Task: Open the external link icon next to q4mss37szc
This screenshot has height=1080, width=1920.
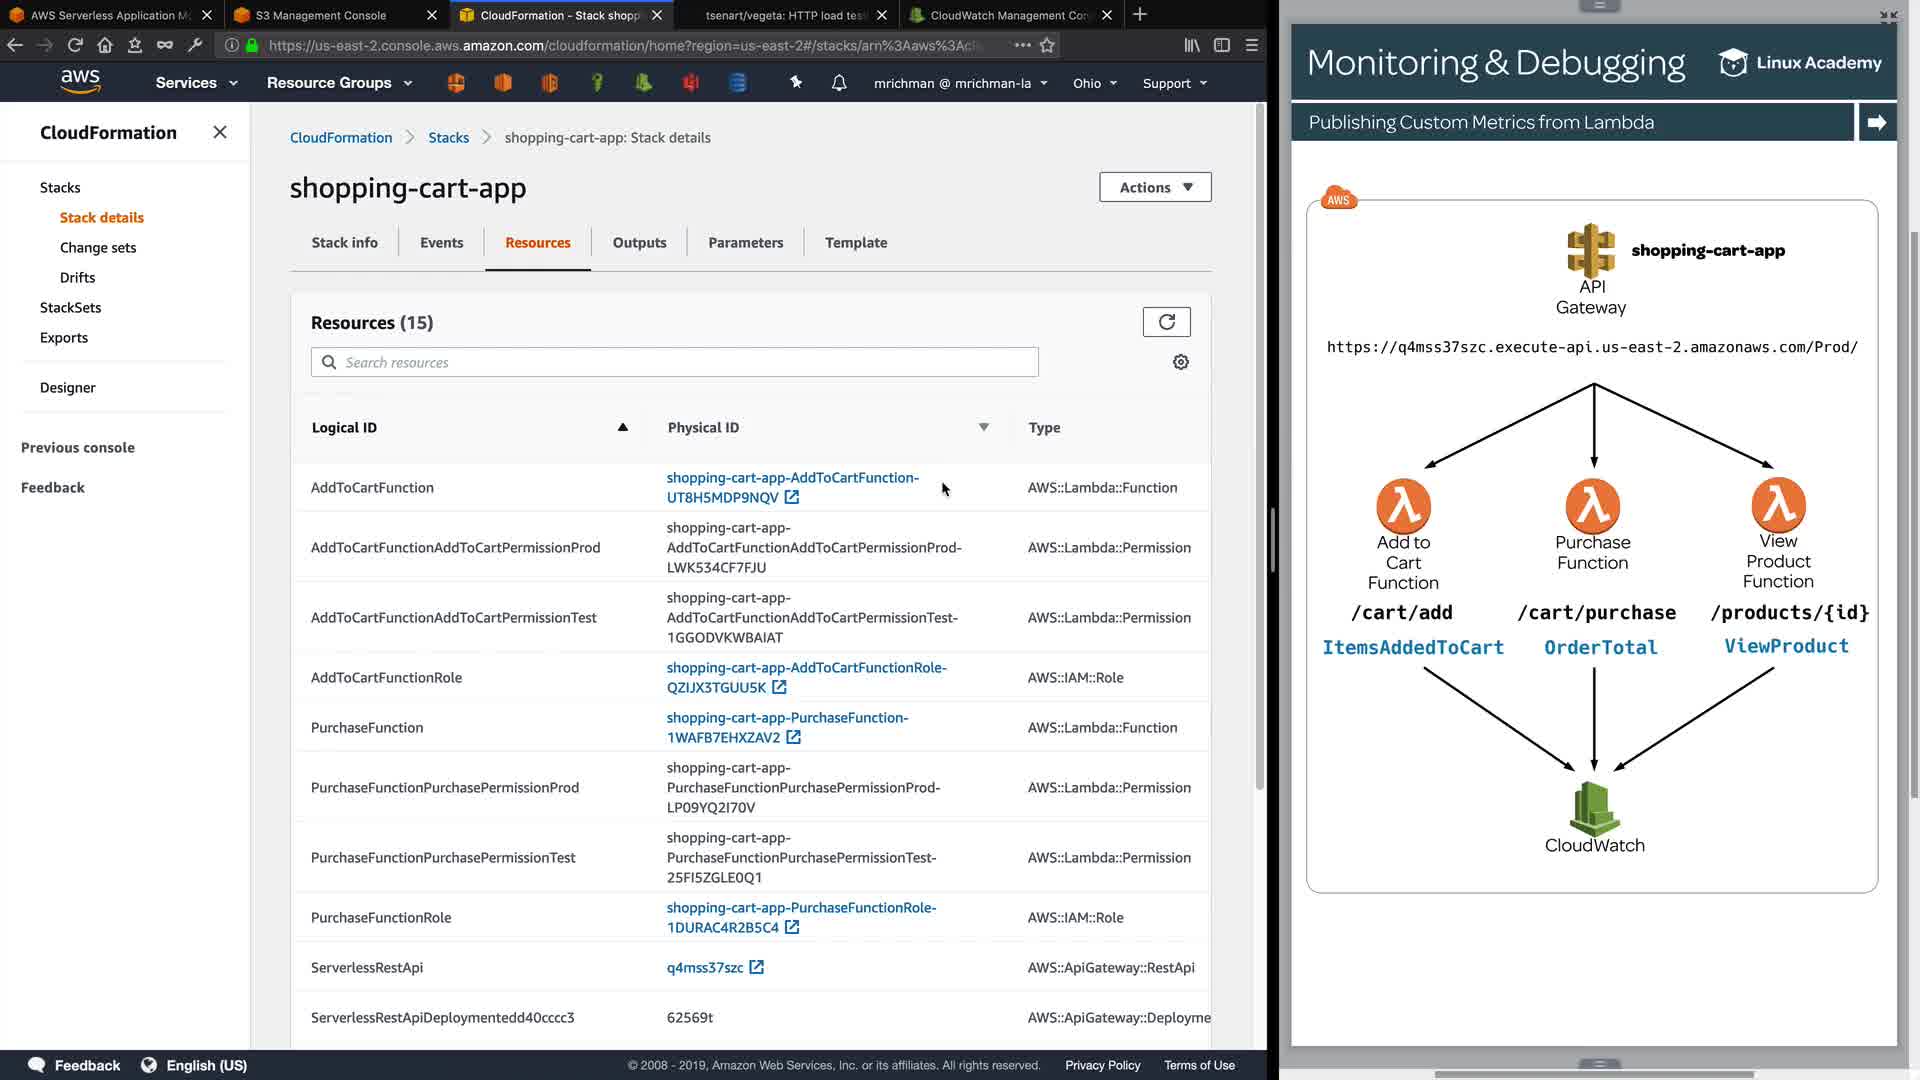Action: [757, 967]
